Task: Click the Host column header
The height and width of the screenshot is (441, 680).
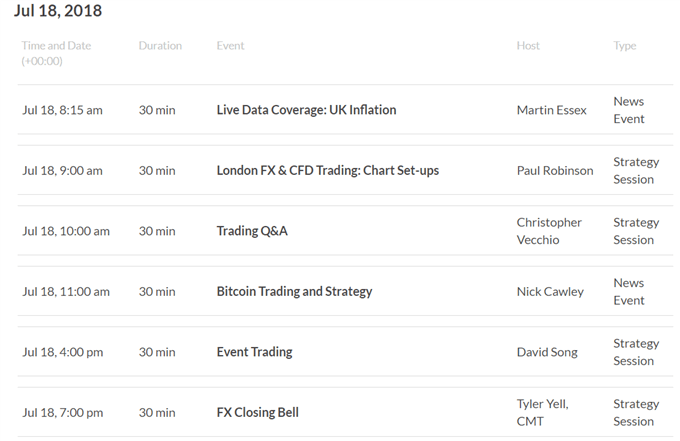Action: [x=528, y=46]
